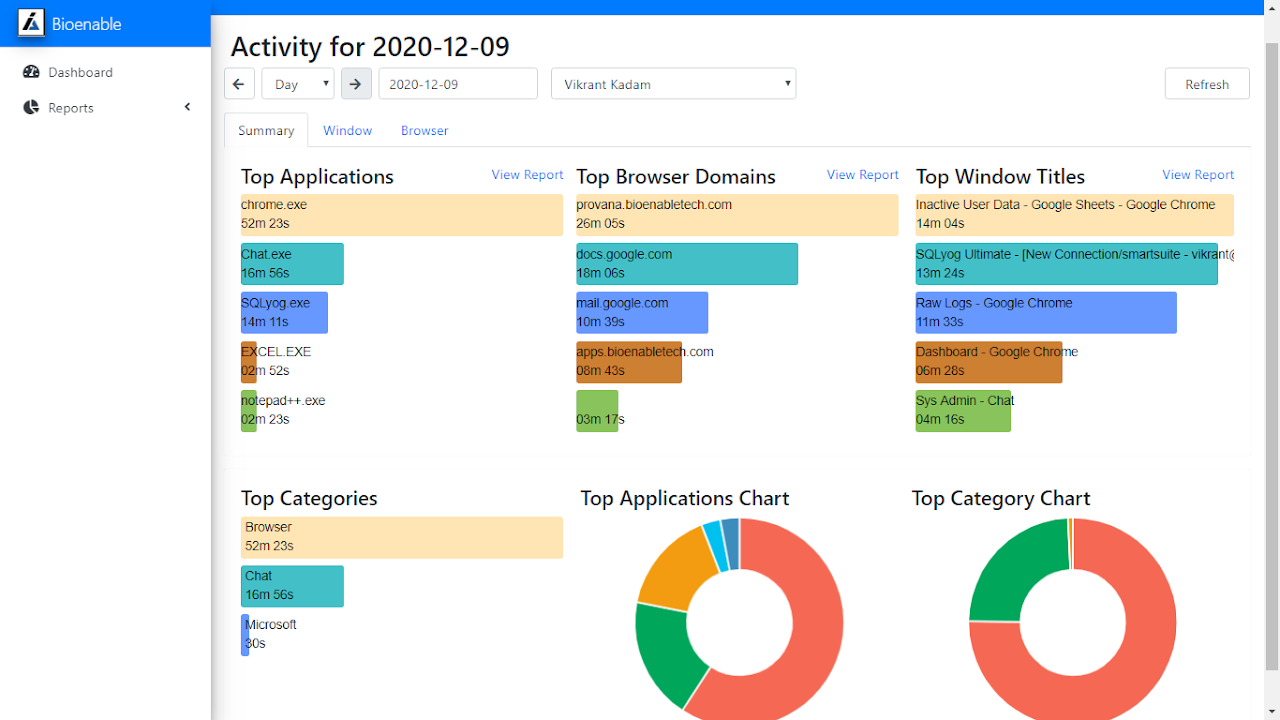This screenshot has height=720, width=1280.
Task: Click the docs.google.com domain bar
Action: click(x=687, y=264)
